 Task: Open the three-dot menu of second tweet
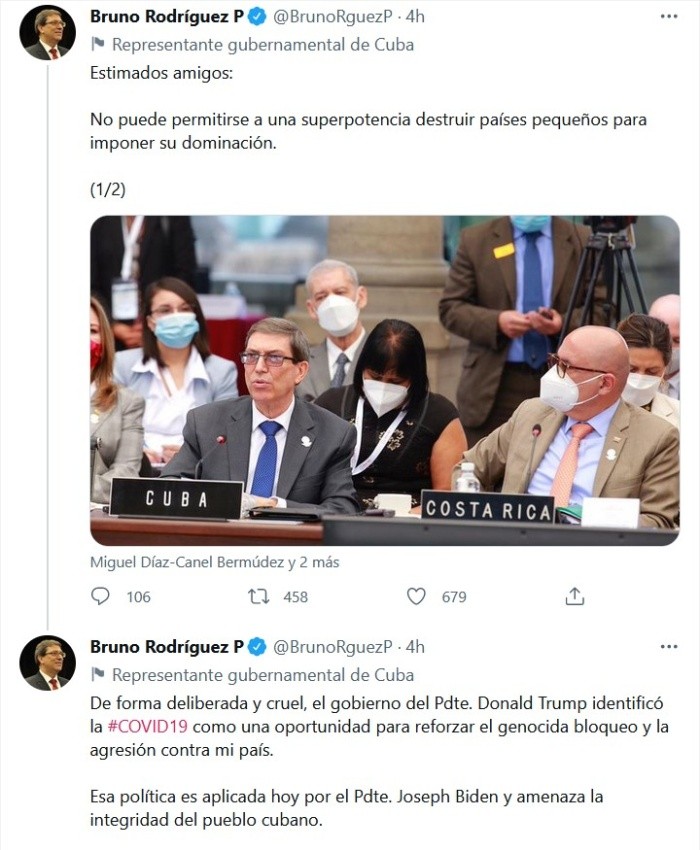coord(669,647)
